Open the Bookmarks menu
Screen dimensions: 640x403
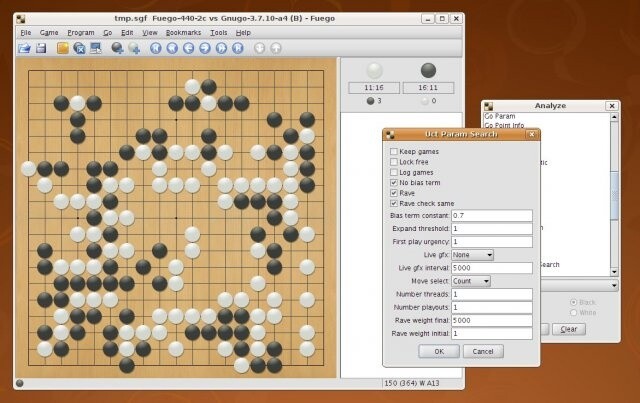coord(183,33)
